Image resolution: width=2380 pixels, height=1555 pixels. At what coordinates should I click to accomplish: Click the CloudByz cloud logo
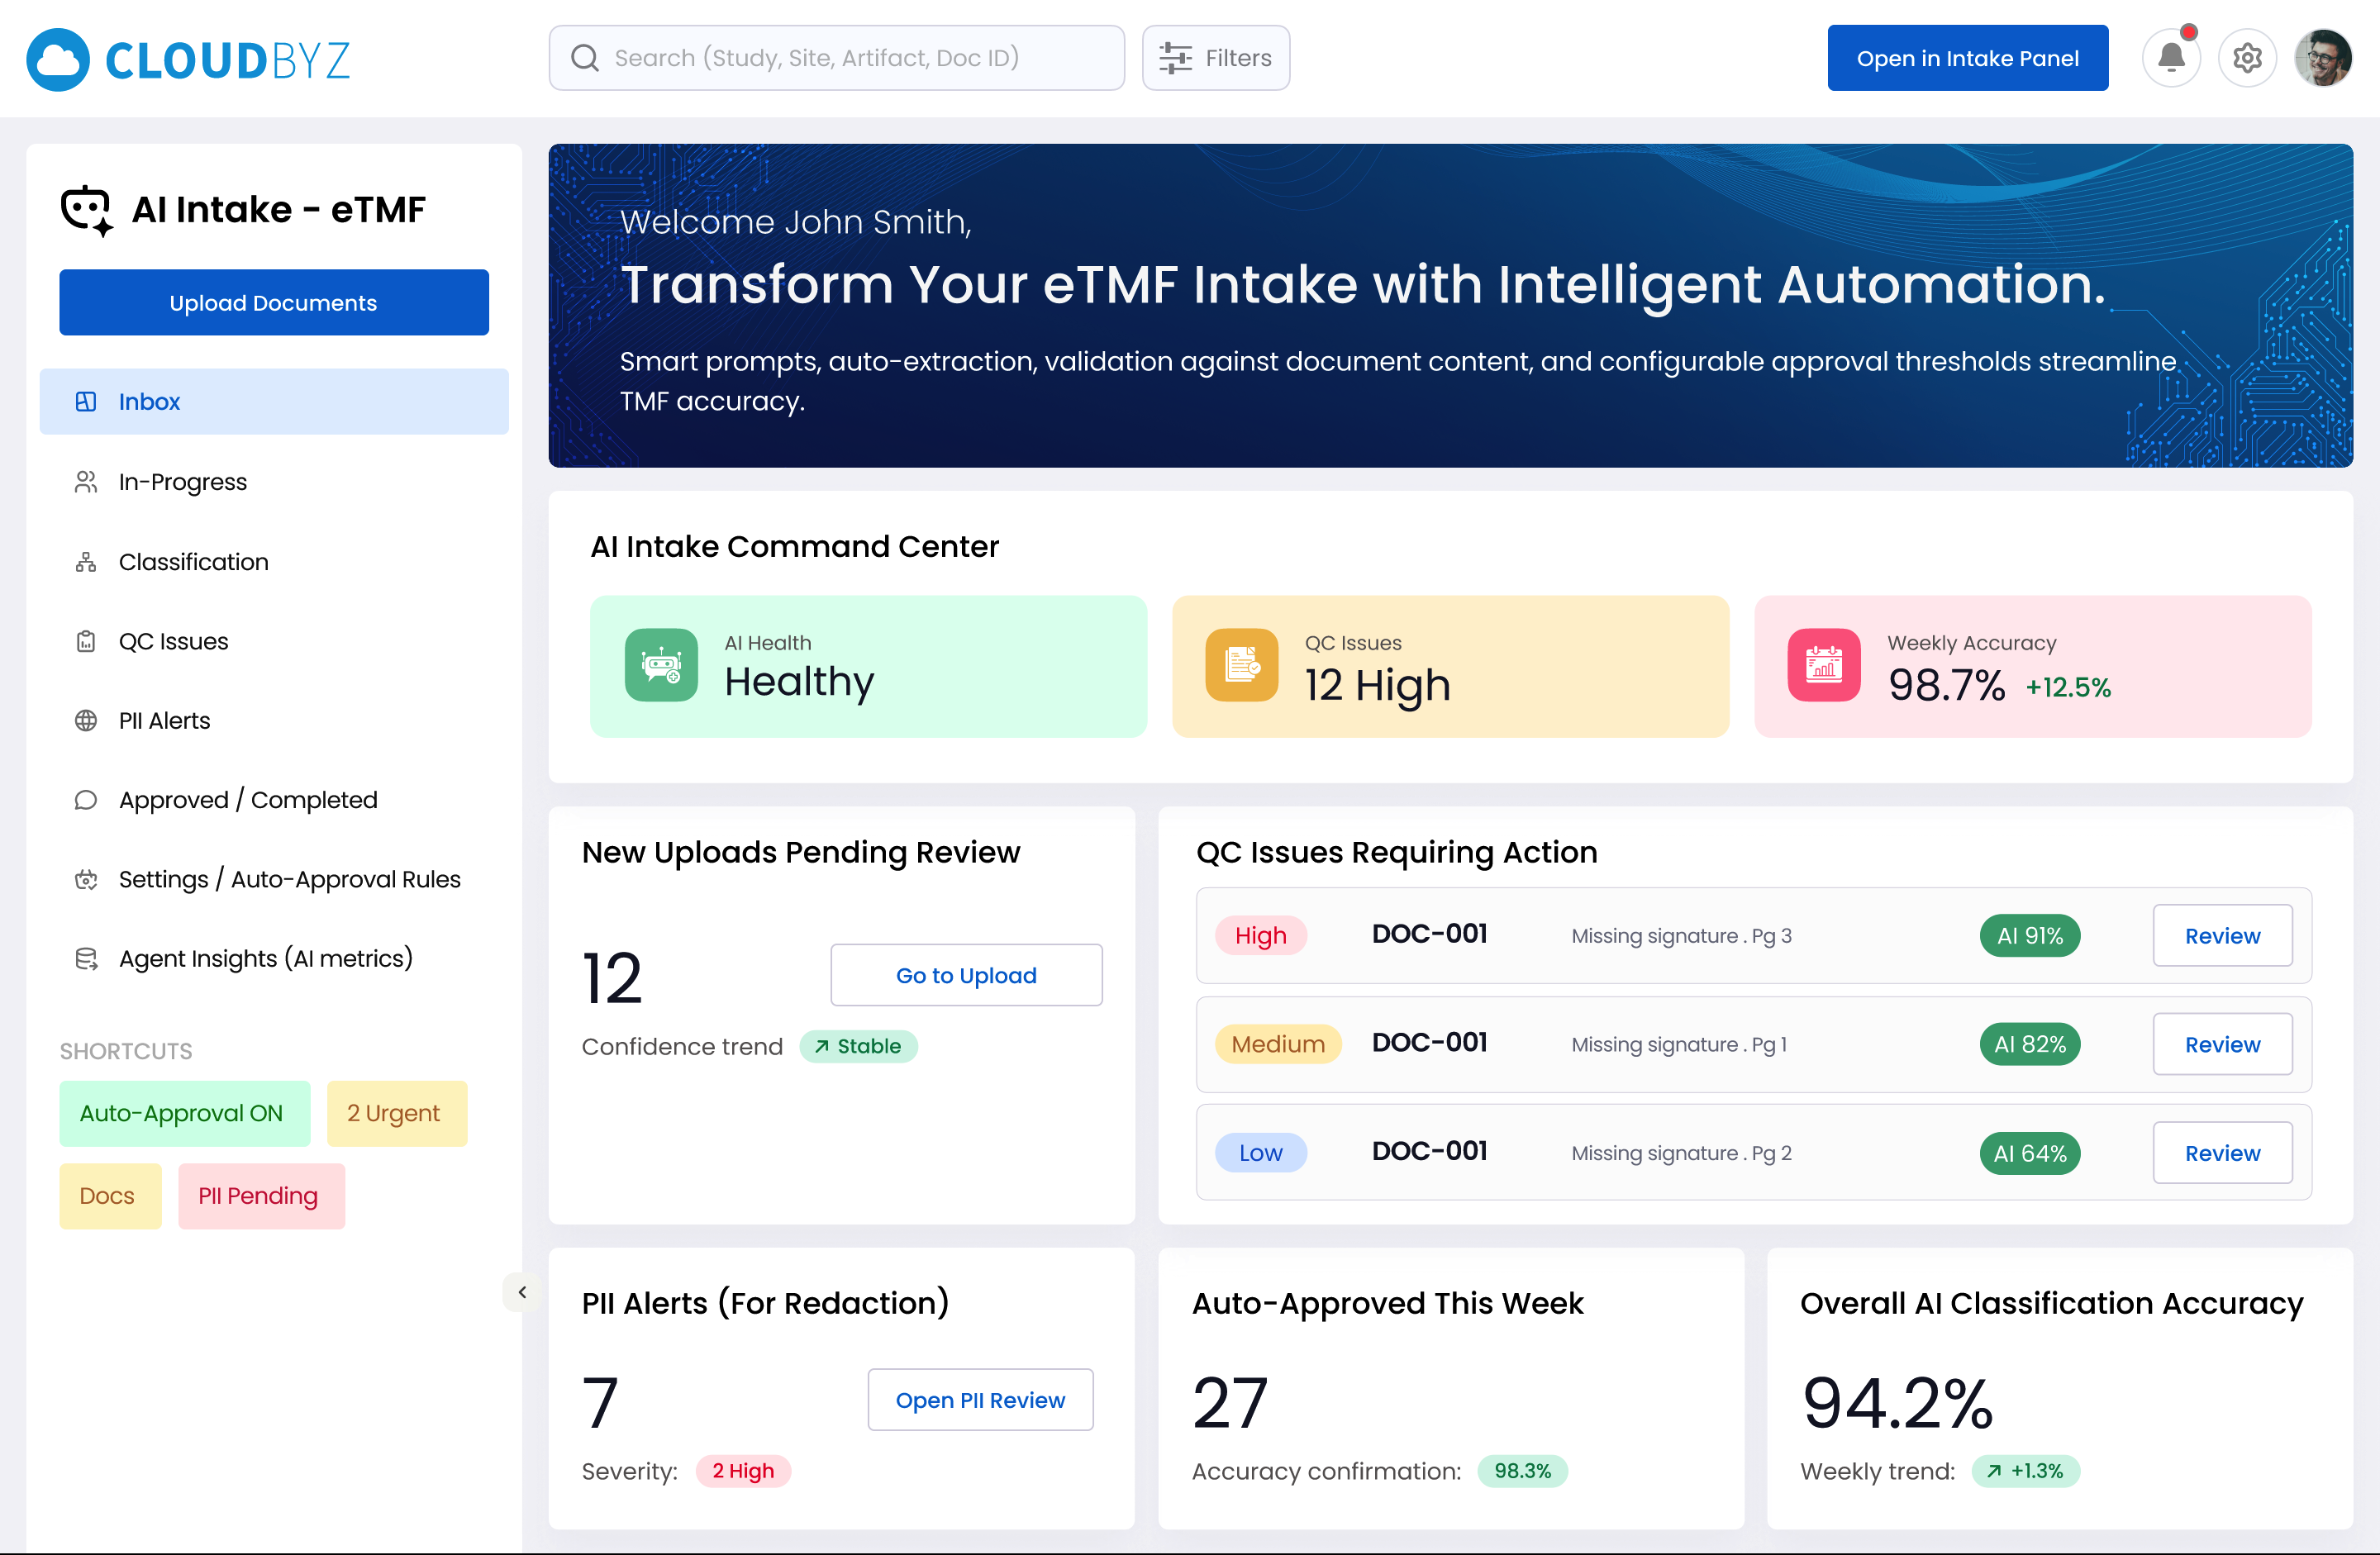coord(58,60)
